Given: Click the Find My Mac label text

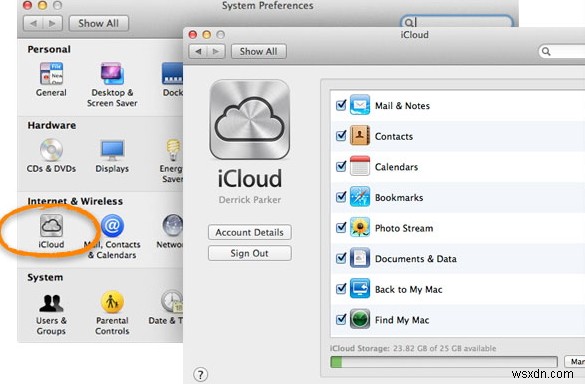Looking at the screenshot, I should (402, 320).
